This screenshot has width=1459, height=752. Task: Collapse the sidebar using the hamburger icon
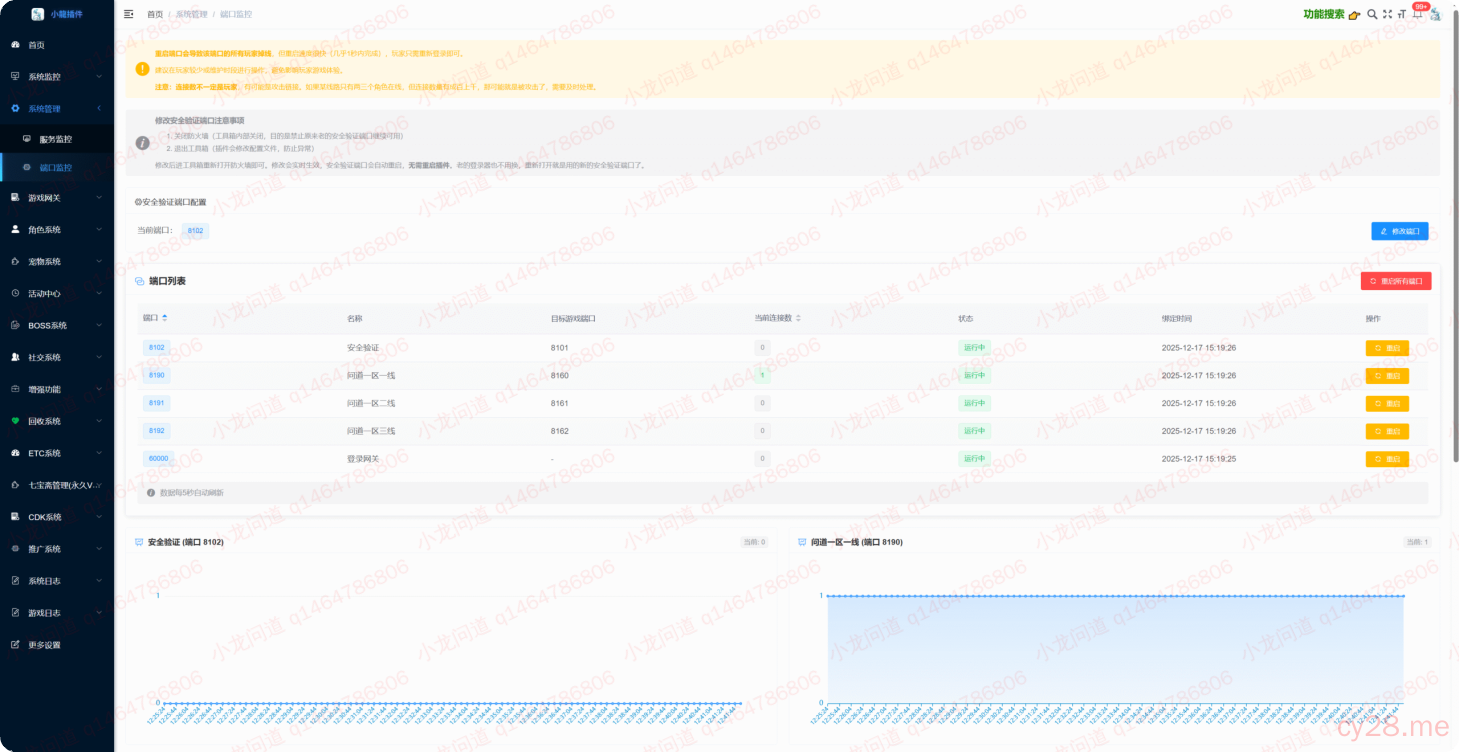tap(128, 14)
